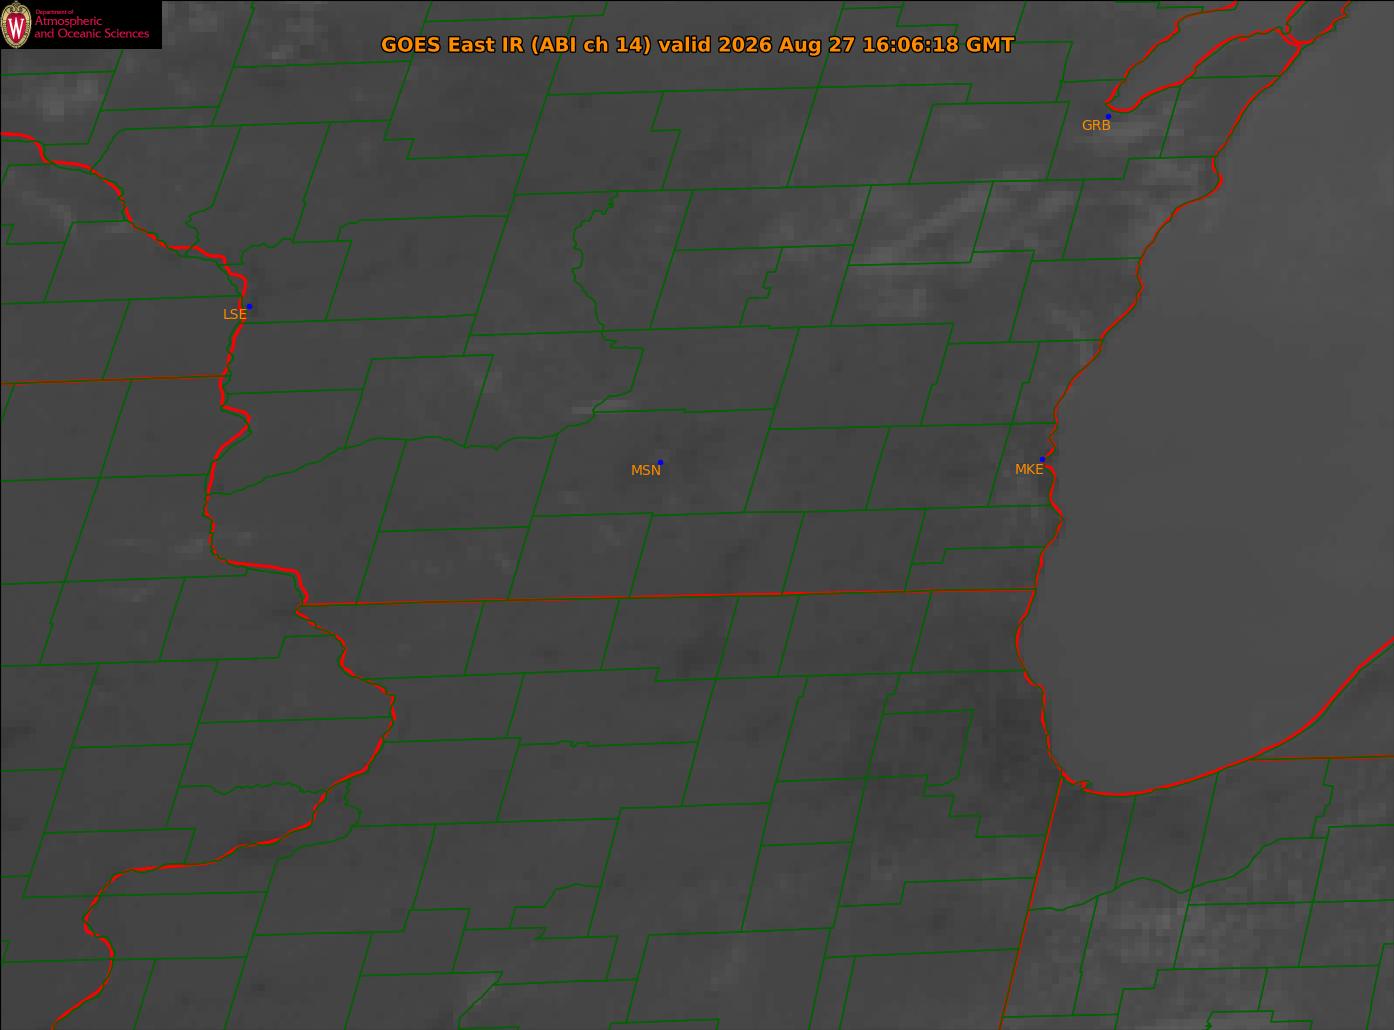This screenshot has height=1030, width=1394.
Task: Select the MKE station label
Action: coord(1029,469)
